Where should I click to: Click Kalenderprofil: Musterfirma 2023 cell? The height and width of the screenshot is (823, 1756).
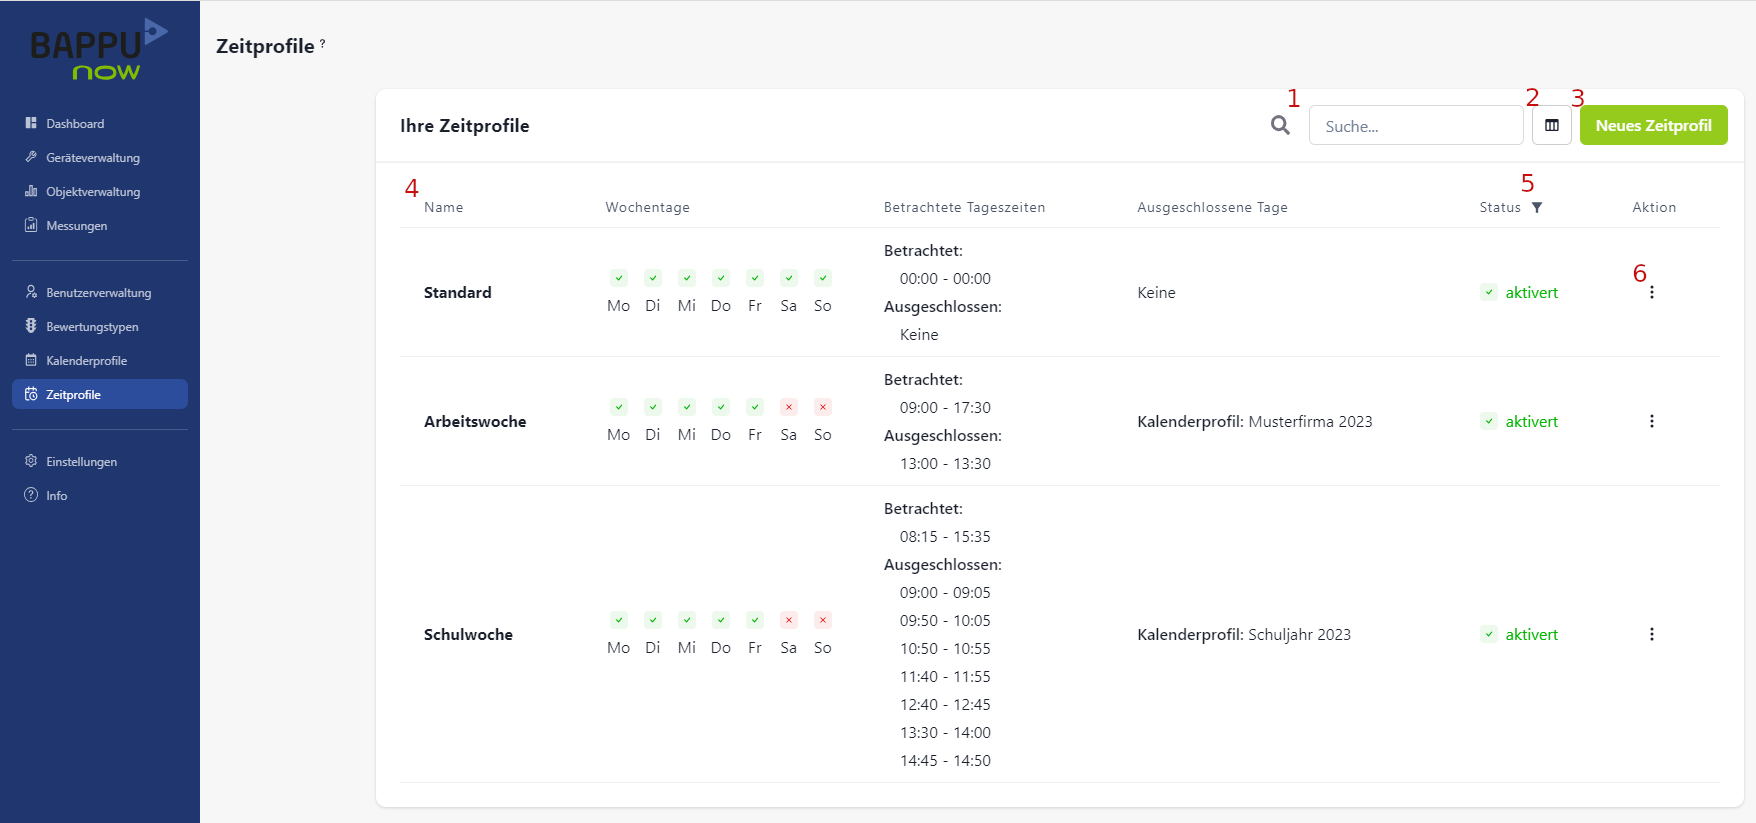pos(1255,421)
